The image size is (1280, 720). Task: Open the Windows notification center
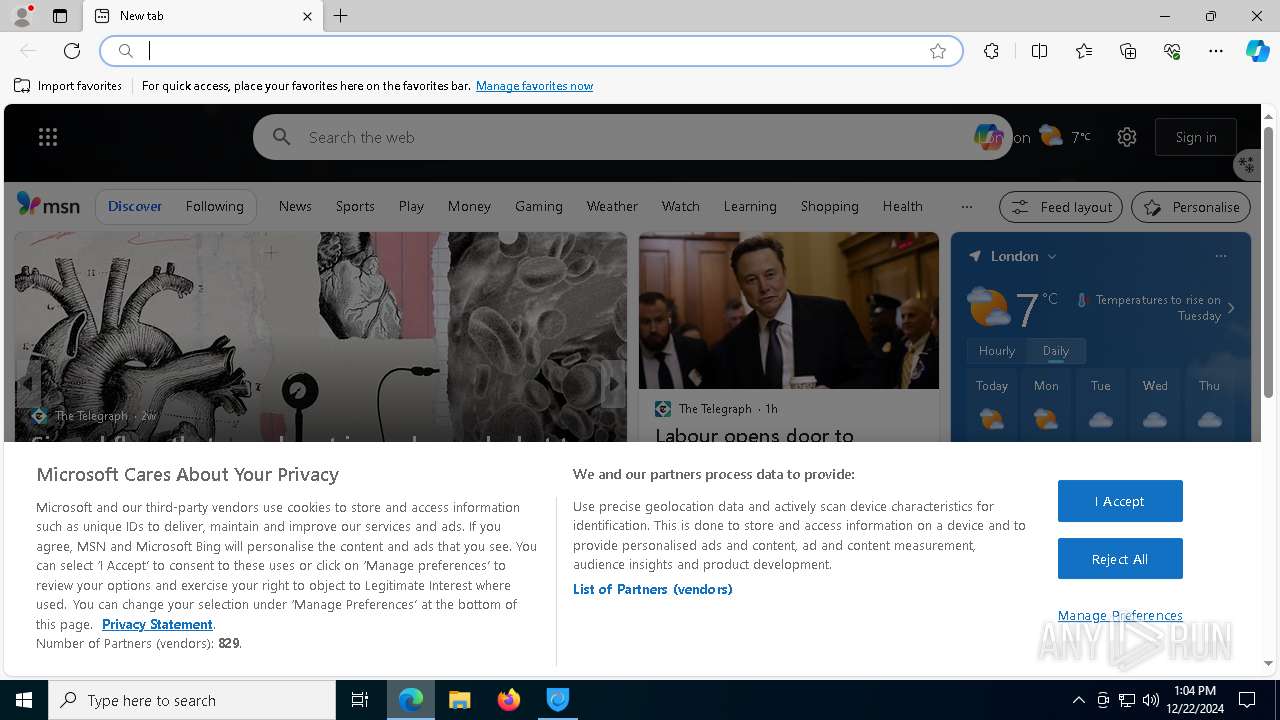(1247, 700)
